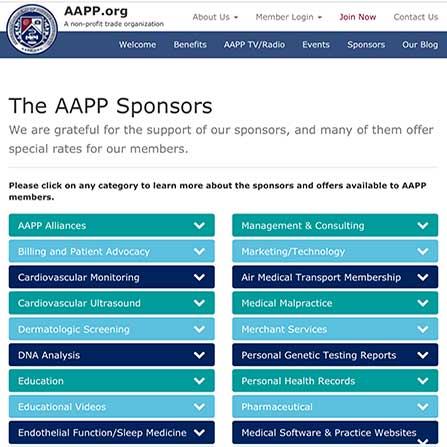Screen dimensions: 447x447
Task: Select Events in the navigation bar
Action: [316, 45]
